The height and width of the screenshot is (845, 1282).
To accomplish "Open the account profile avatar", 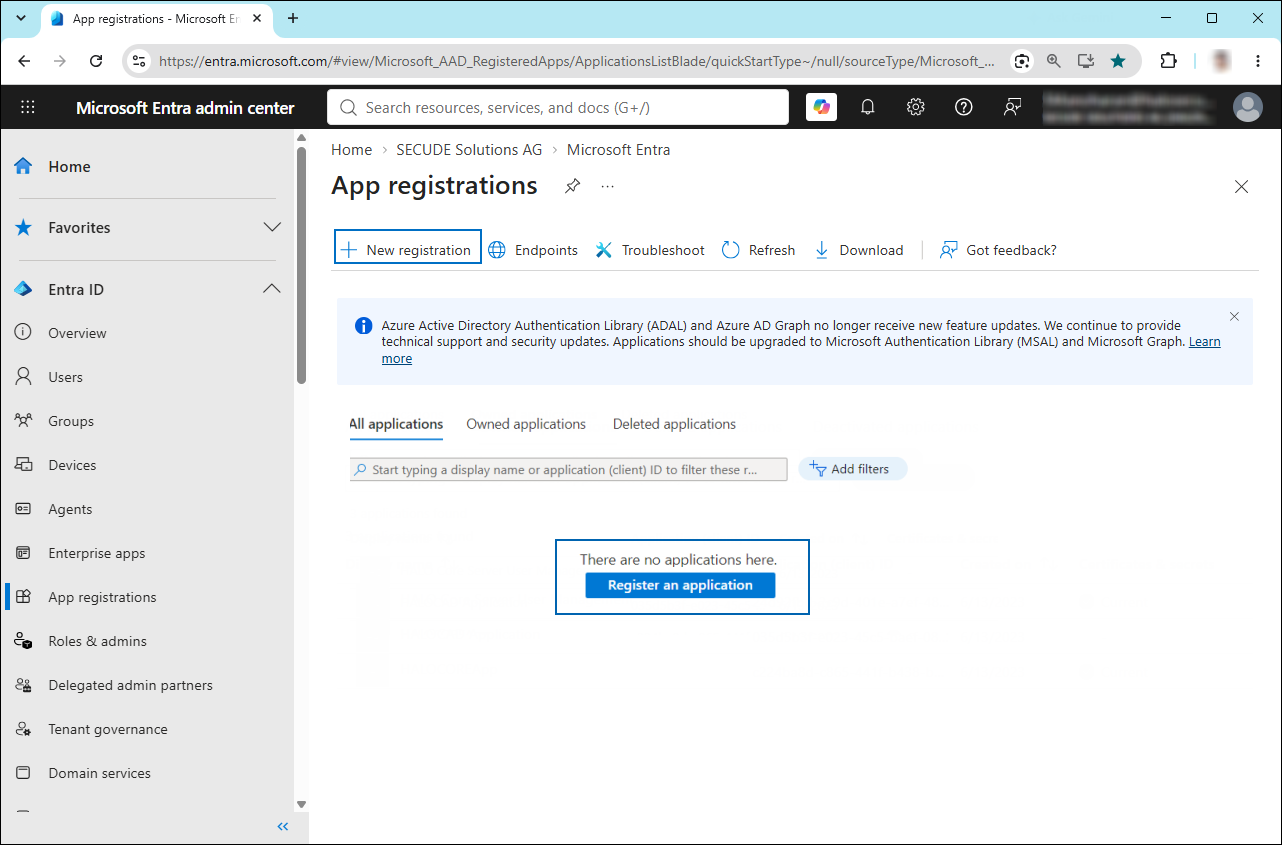I will 1247,107.
